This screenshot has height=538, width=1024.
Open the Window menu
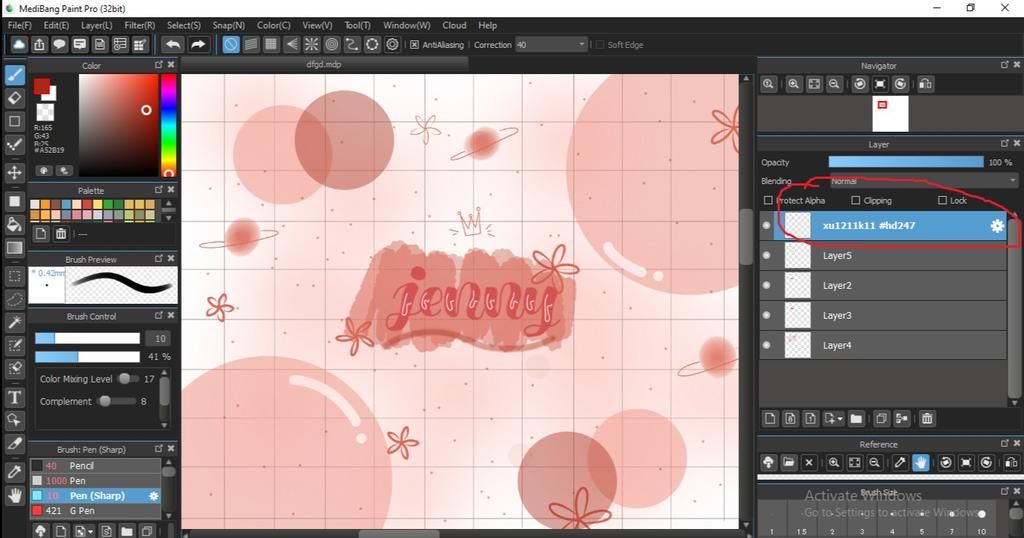406,25
